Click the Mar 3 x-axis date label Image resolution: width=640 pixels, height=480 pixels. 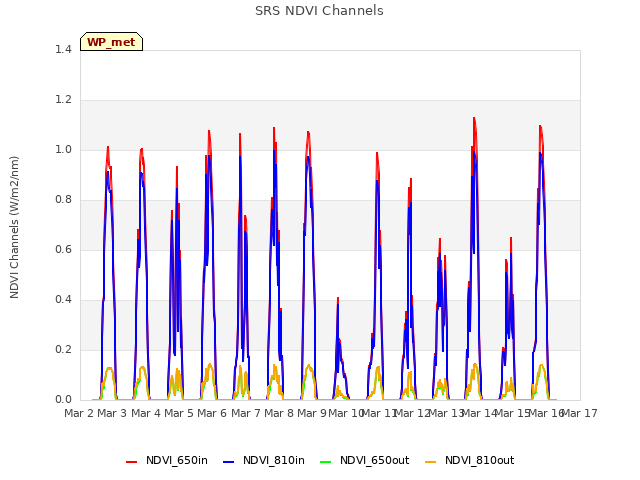(x=112, y=413)
